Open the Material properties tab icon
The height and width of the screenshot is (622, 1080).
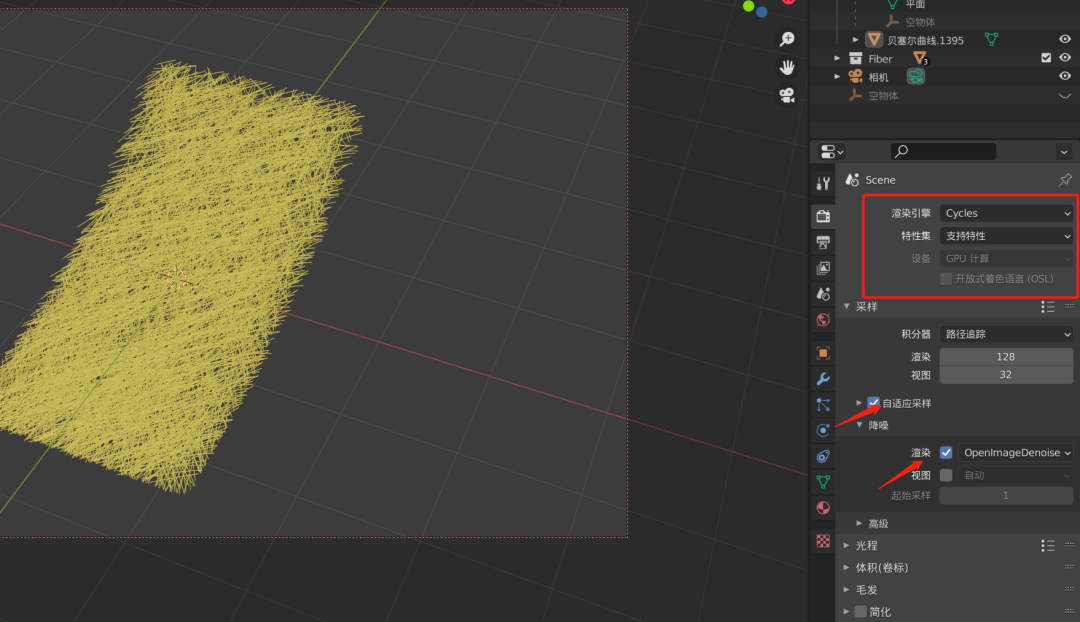point(823,508)
